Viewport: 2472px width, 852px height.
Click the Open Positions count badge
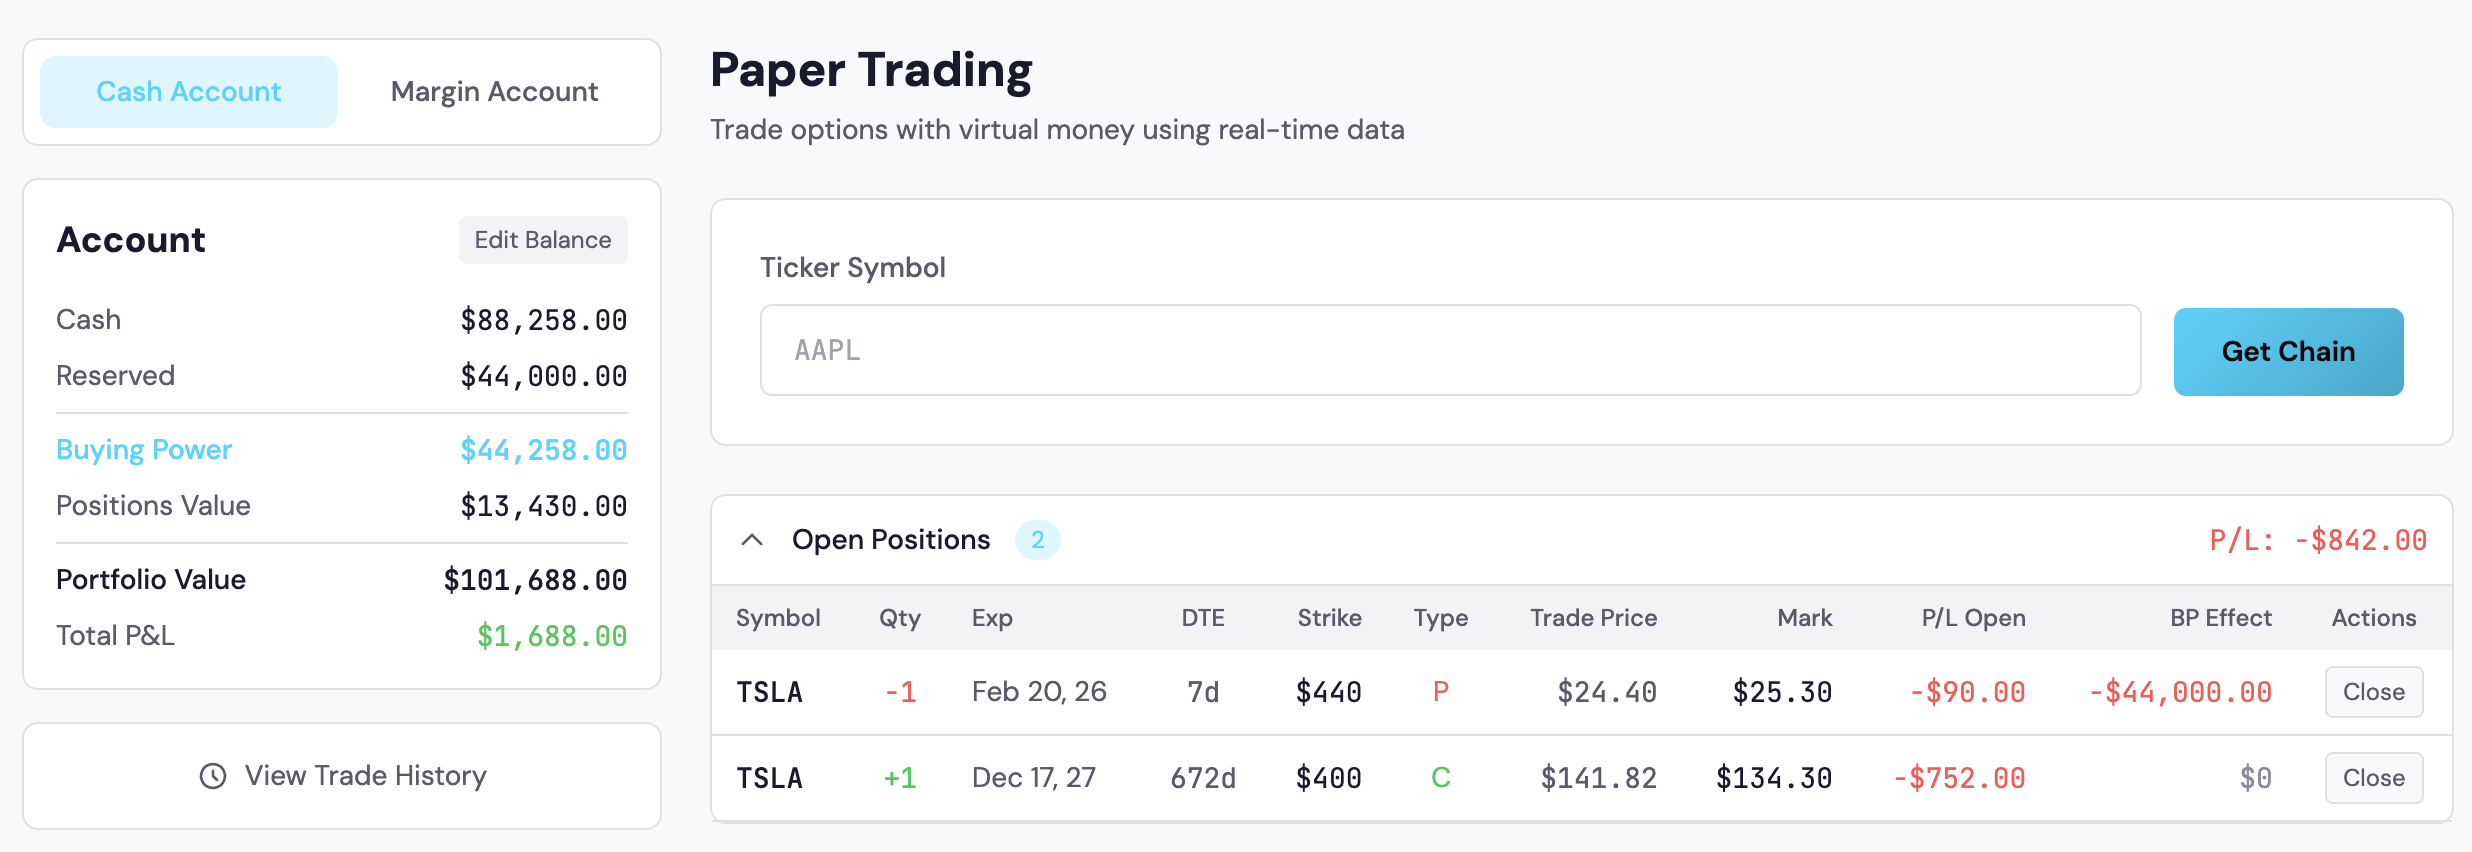point(1038,539)
